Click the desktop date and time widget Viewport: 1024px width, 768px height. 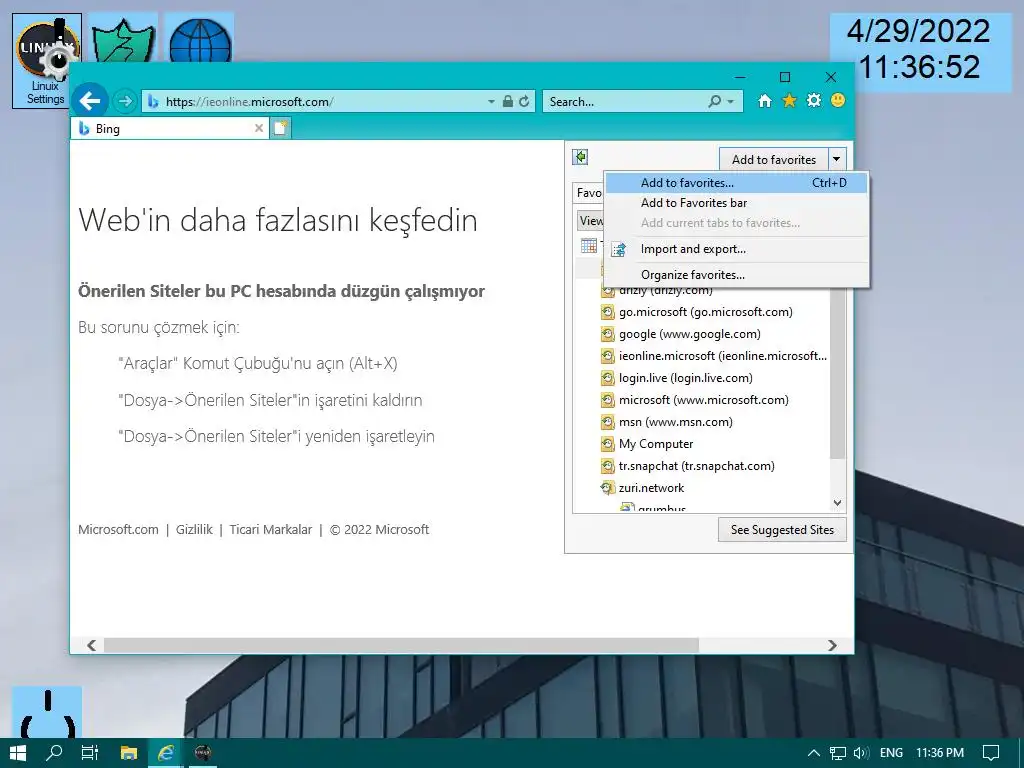pyautogui.click(x=920, y=50)
